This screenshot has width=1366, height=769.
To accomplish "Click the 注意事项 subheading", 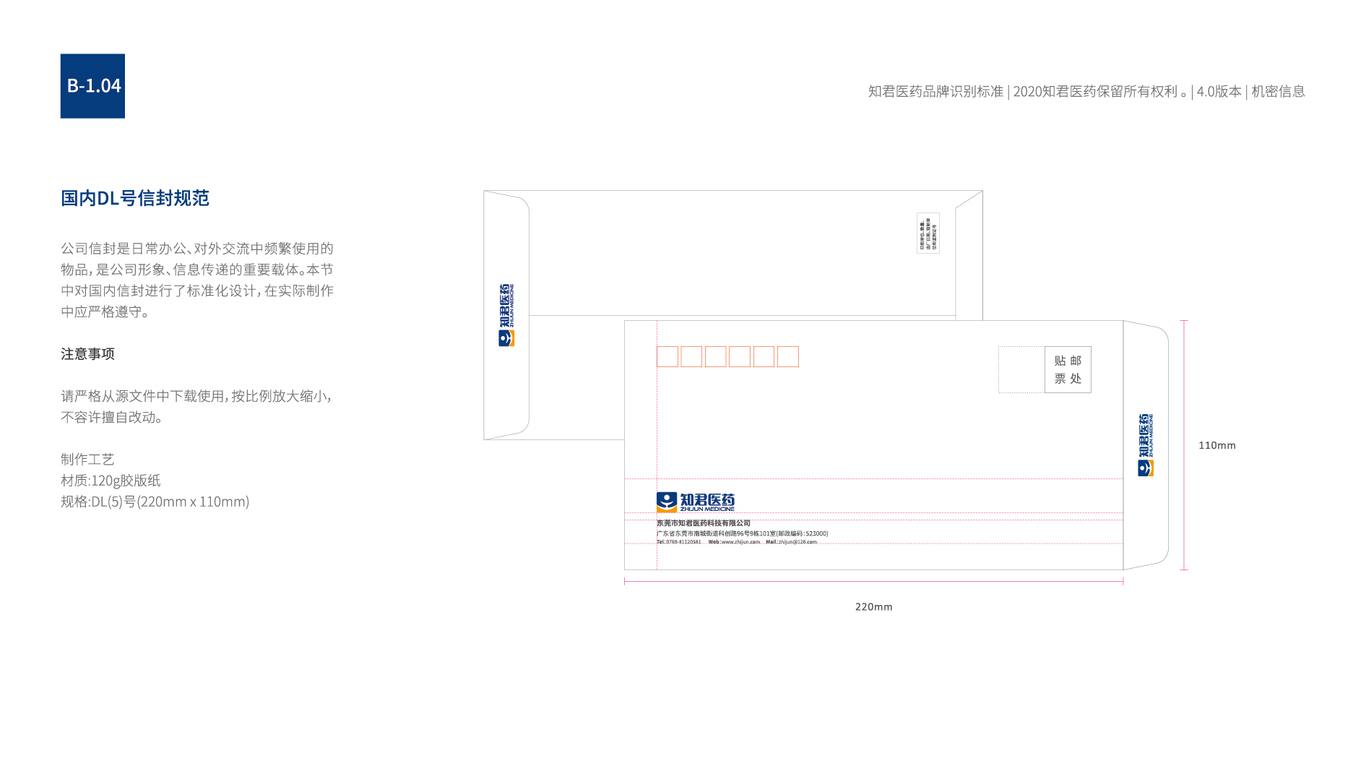I will 88,354.
